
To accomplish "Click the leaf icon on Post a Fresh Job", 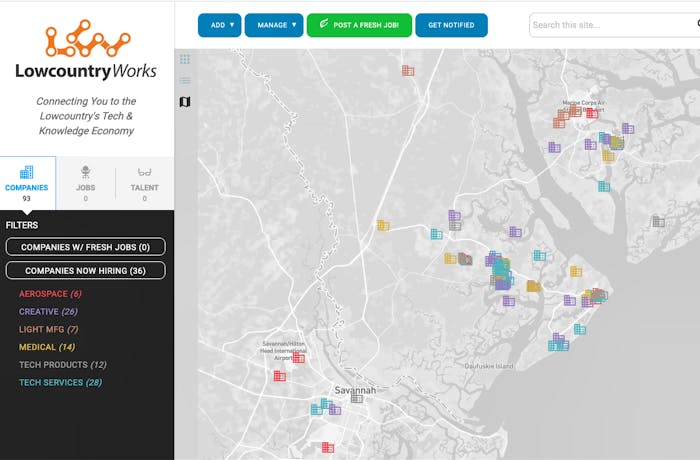I will (x=324, y=24).
